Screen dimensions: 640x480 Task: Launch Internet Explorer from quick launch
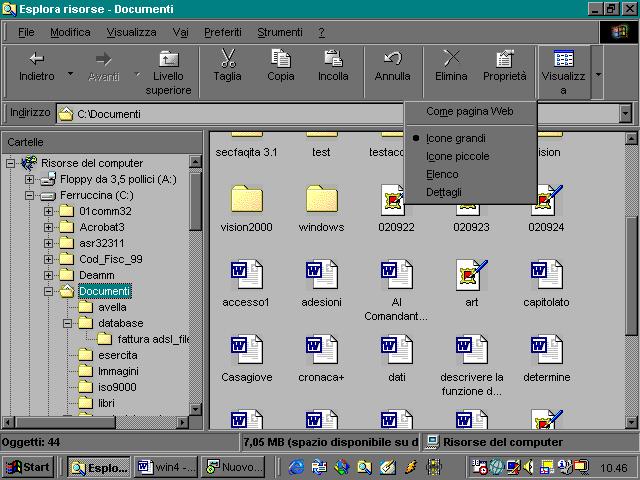coord(296,467)
